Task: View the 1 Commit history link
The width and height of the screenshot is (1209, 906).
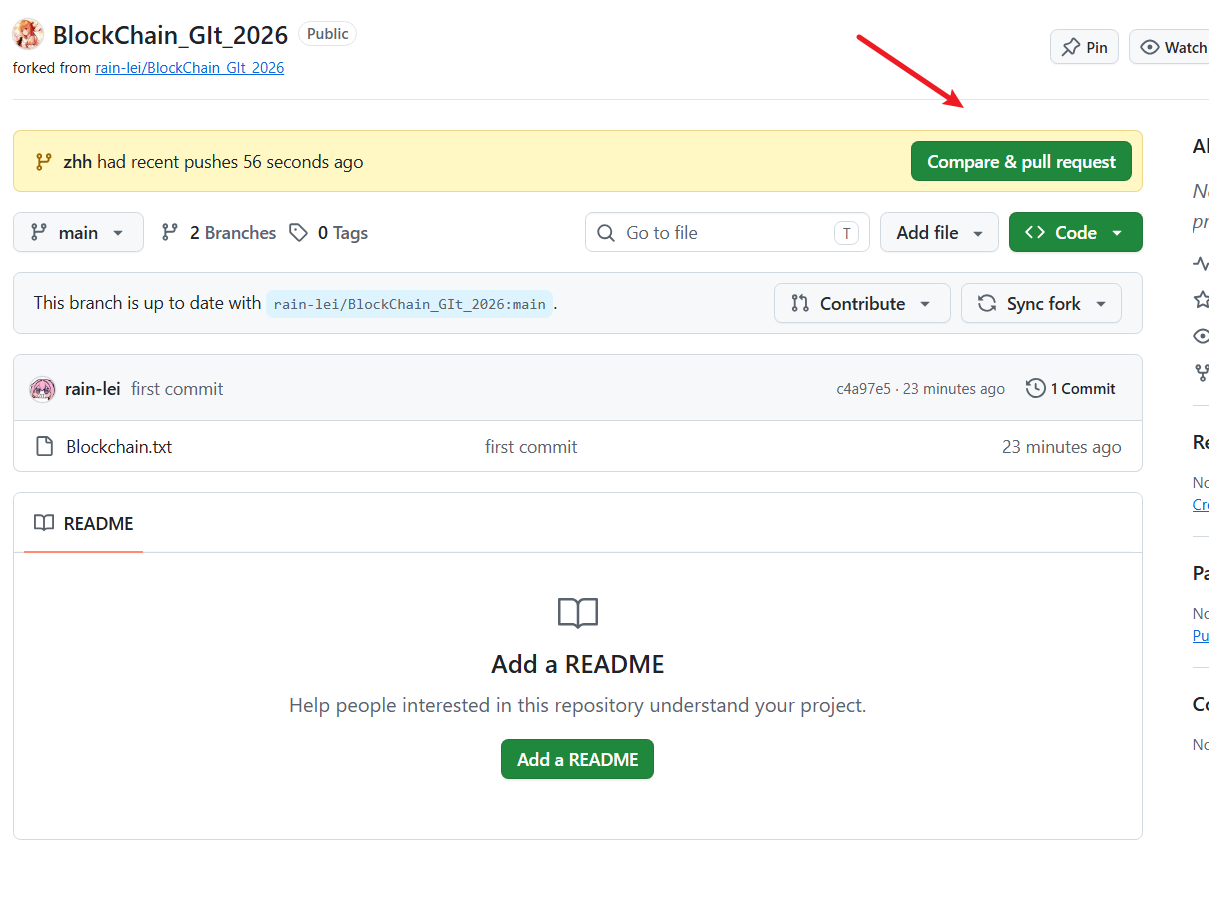Action: [1071, 389]
